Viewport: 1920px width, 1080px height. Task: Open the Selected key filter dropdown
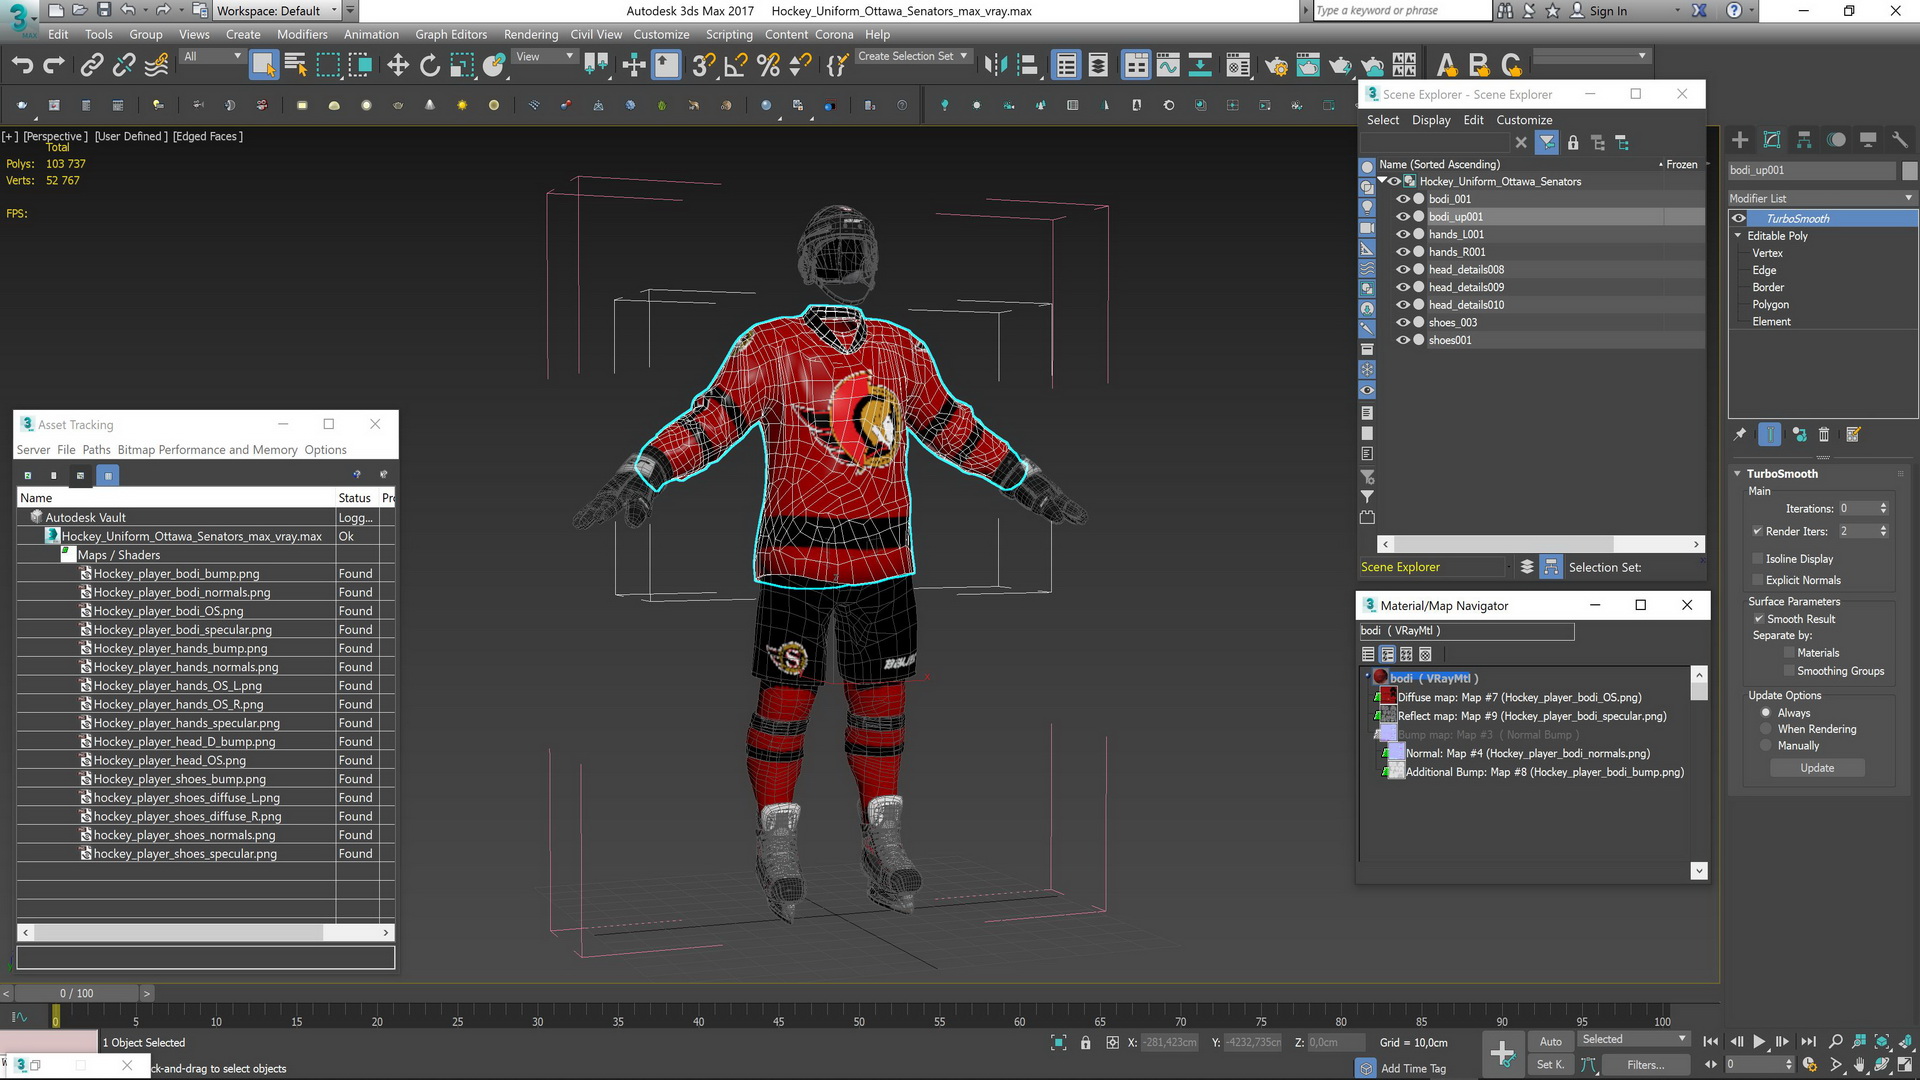coord(1633,1040)
